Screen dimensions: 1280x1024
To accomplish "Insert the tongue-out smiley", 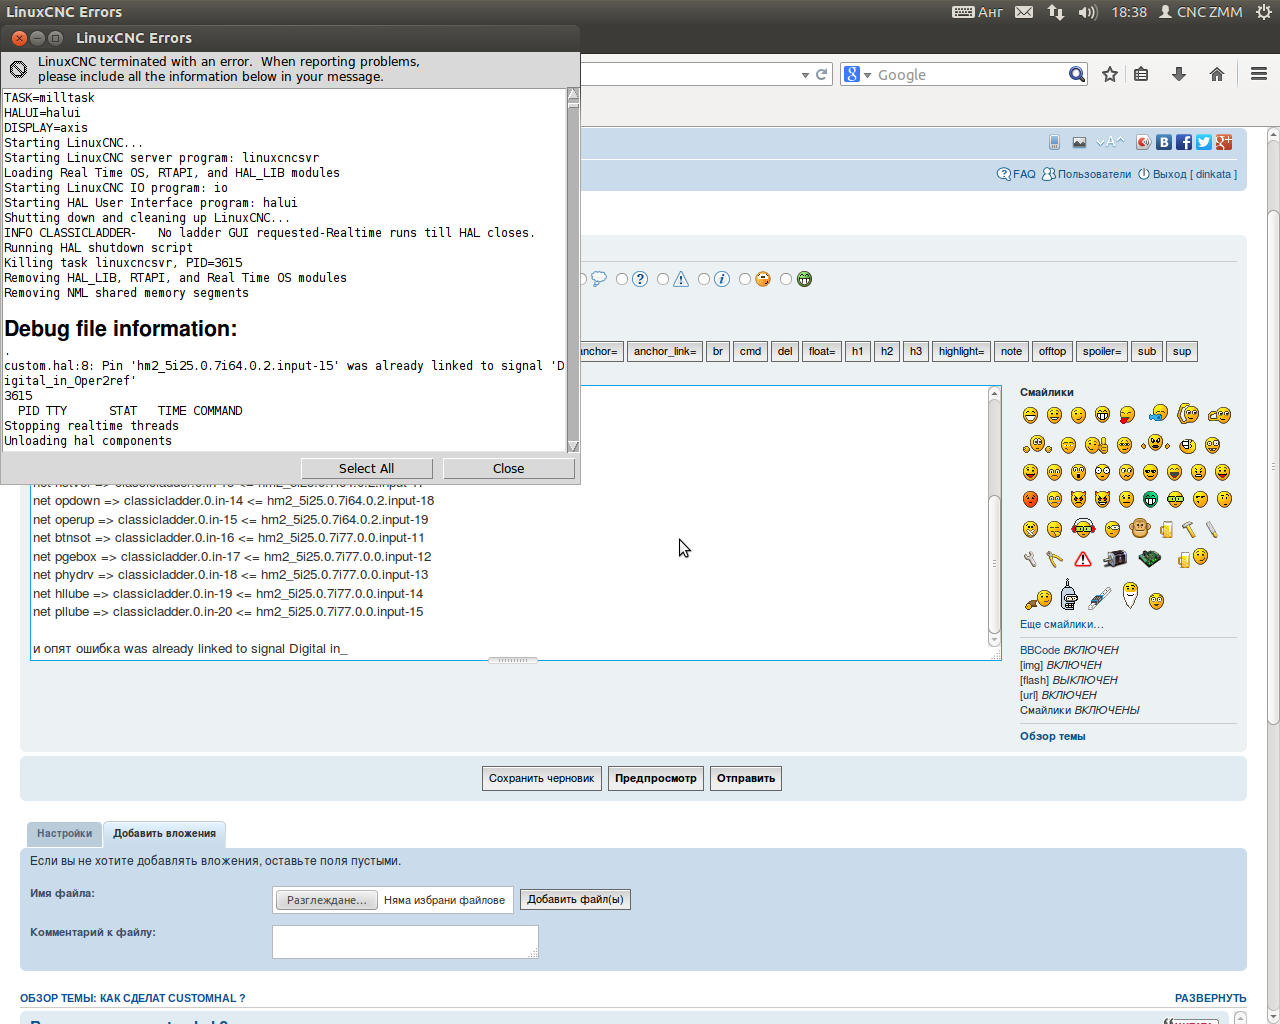I will (x=1127, y=415).
